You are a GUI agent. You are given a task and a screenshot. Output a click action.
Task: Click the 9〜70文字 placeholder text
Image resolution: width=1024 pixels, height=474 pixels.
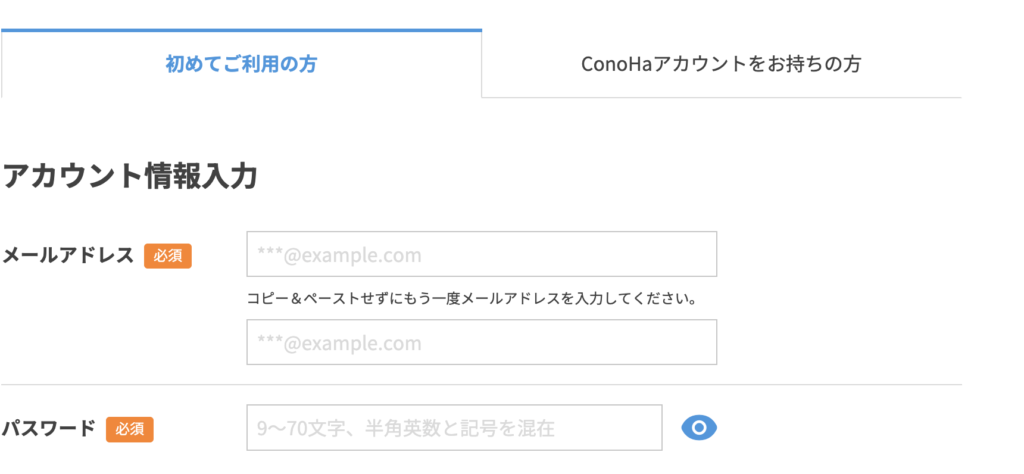point(405,429)
